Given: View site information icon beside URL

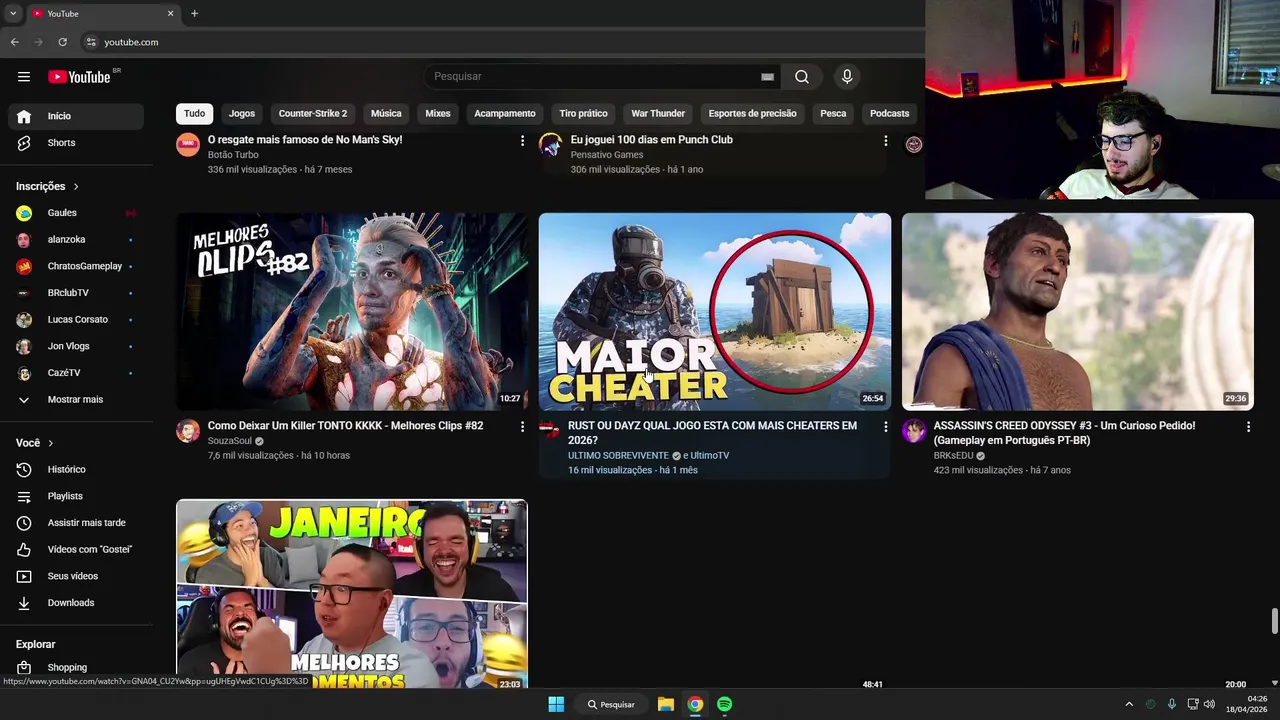Looking at the screenshot, I should click(x=91, y=42).
